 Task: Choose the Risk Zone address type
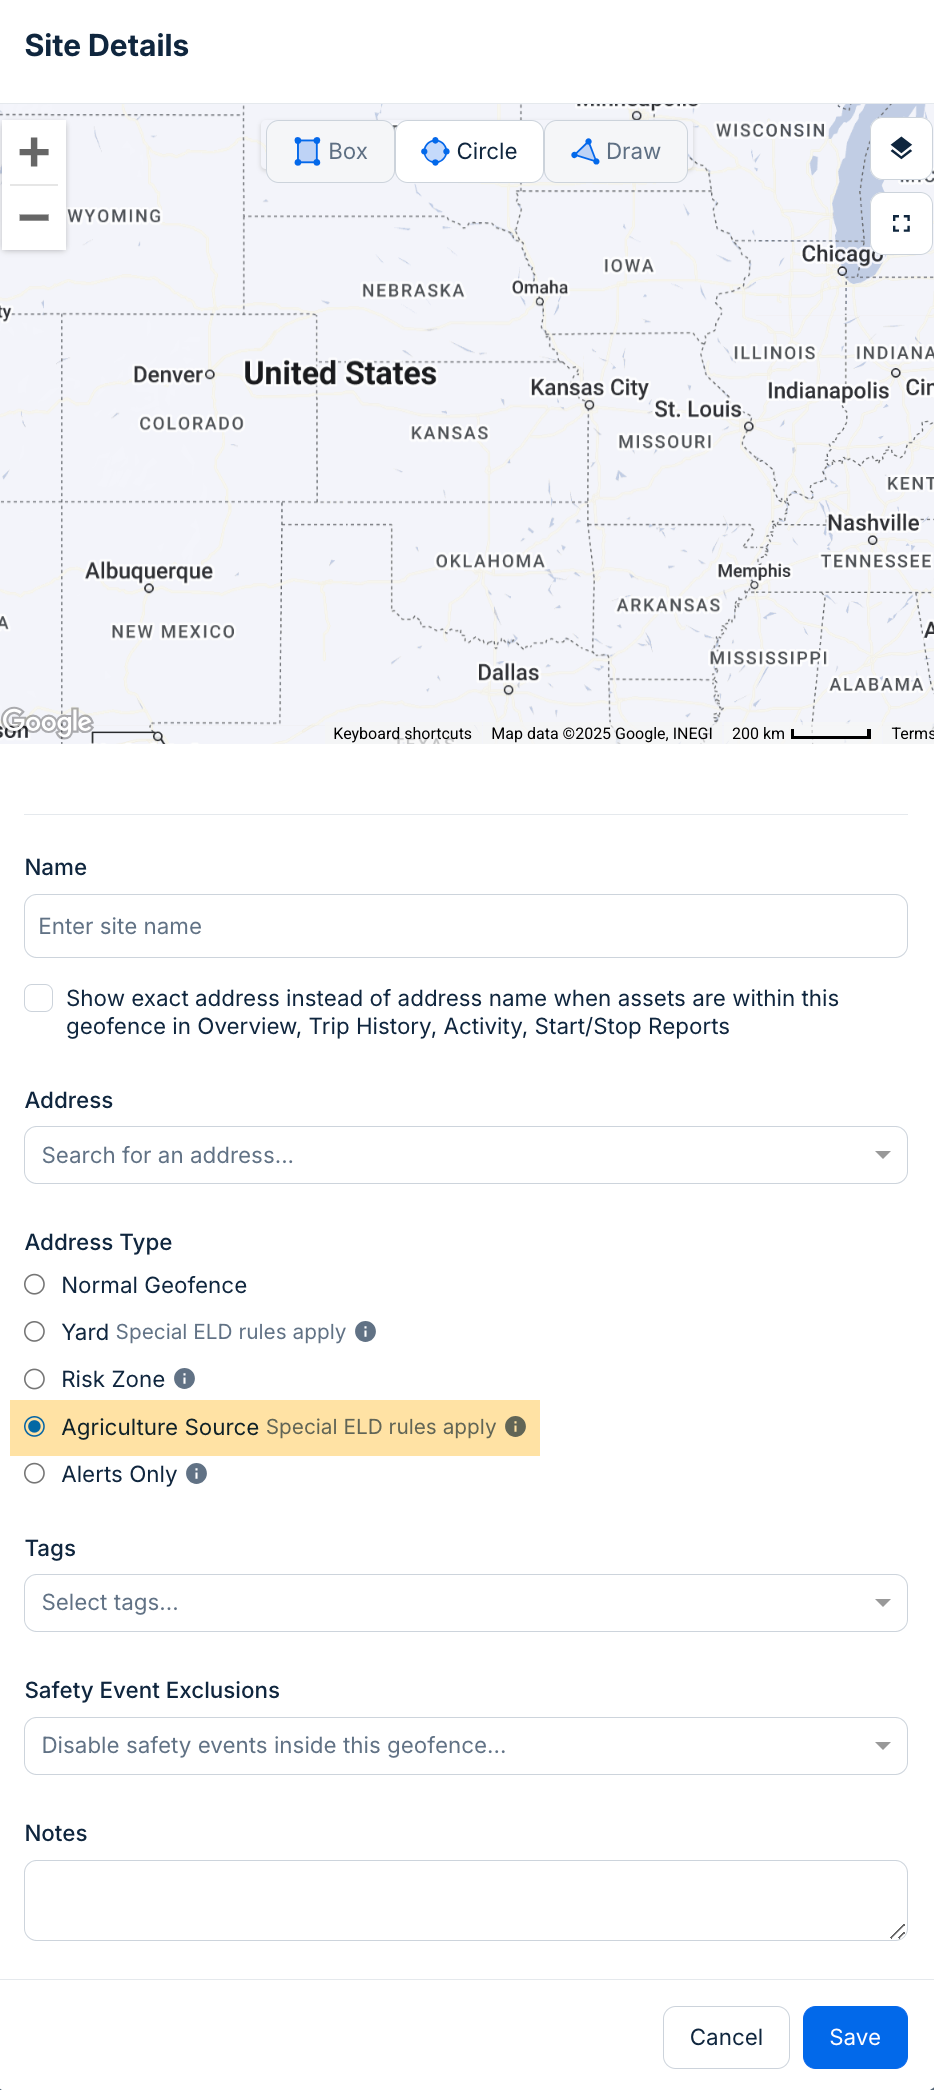[x=35, y=1379]
